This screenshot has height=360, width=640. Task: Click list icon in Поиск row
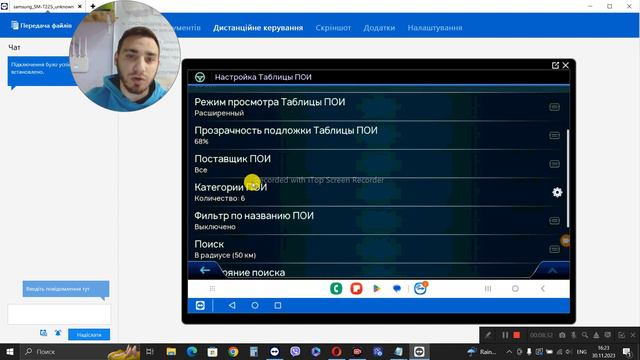point(554,249)
